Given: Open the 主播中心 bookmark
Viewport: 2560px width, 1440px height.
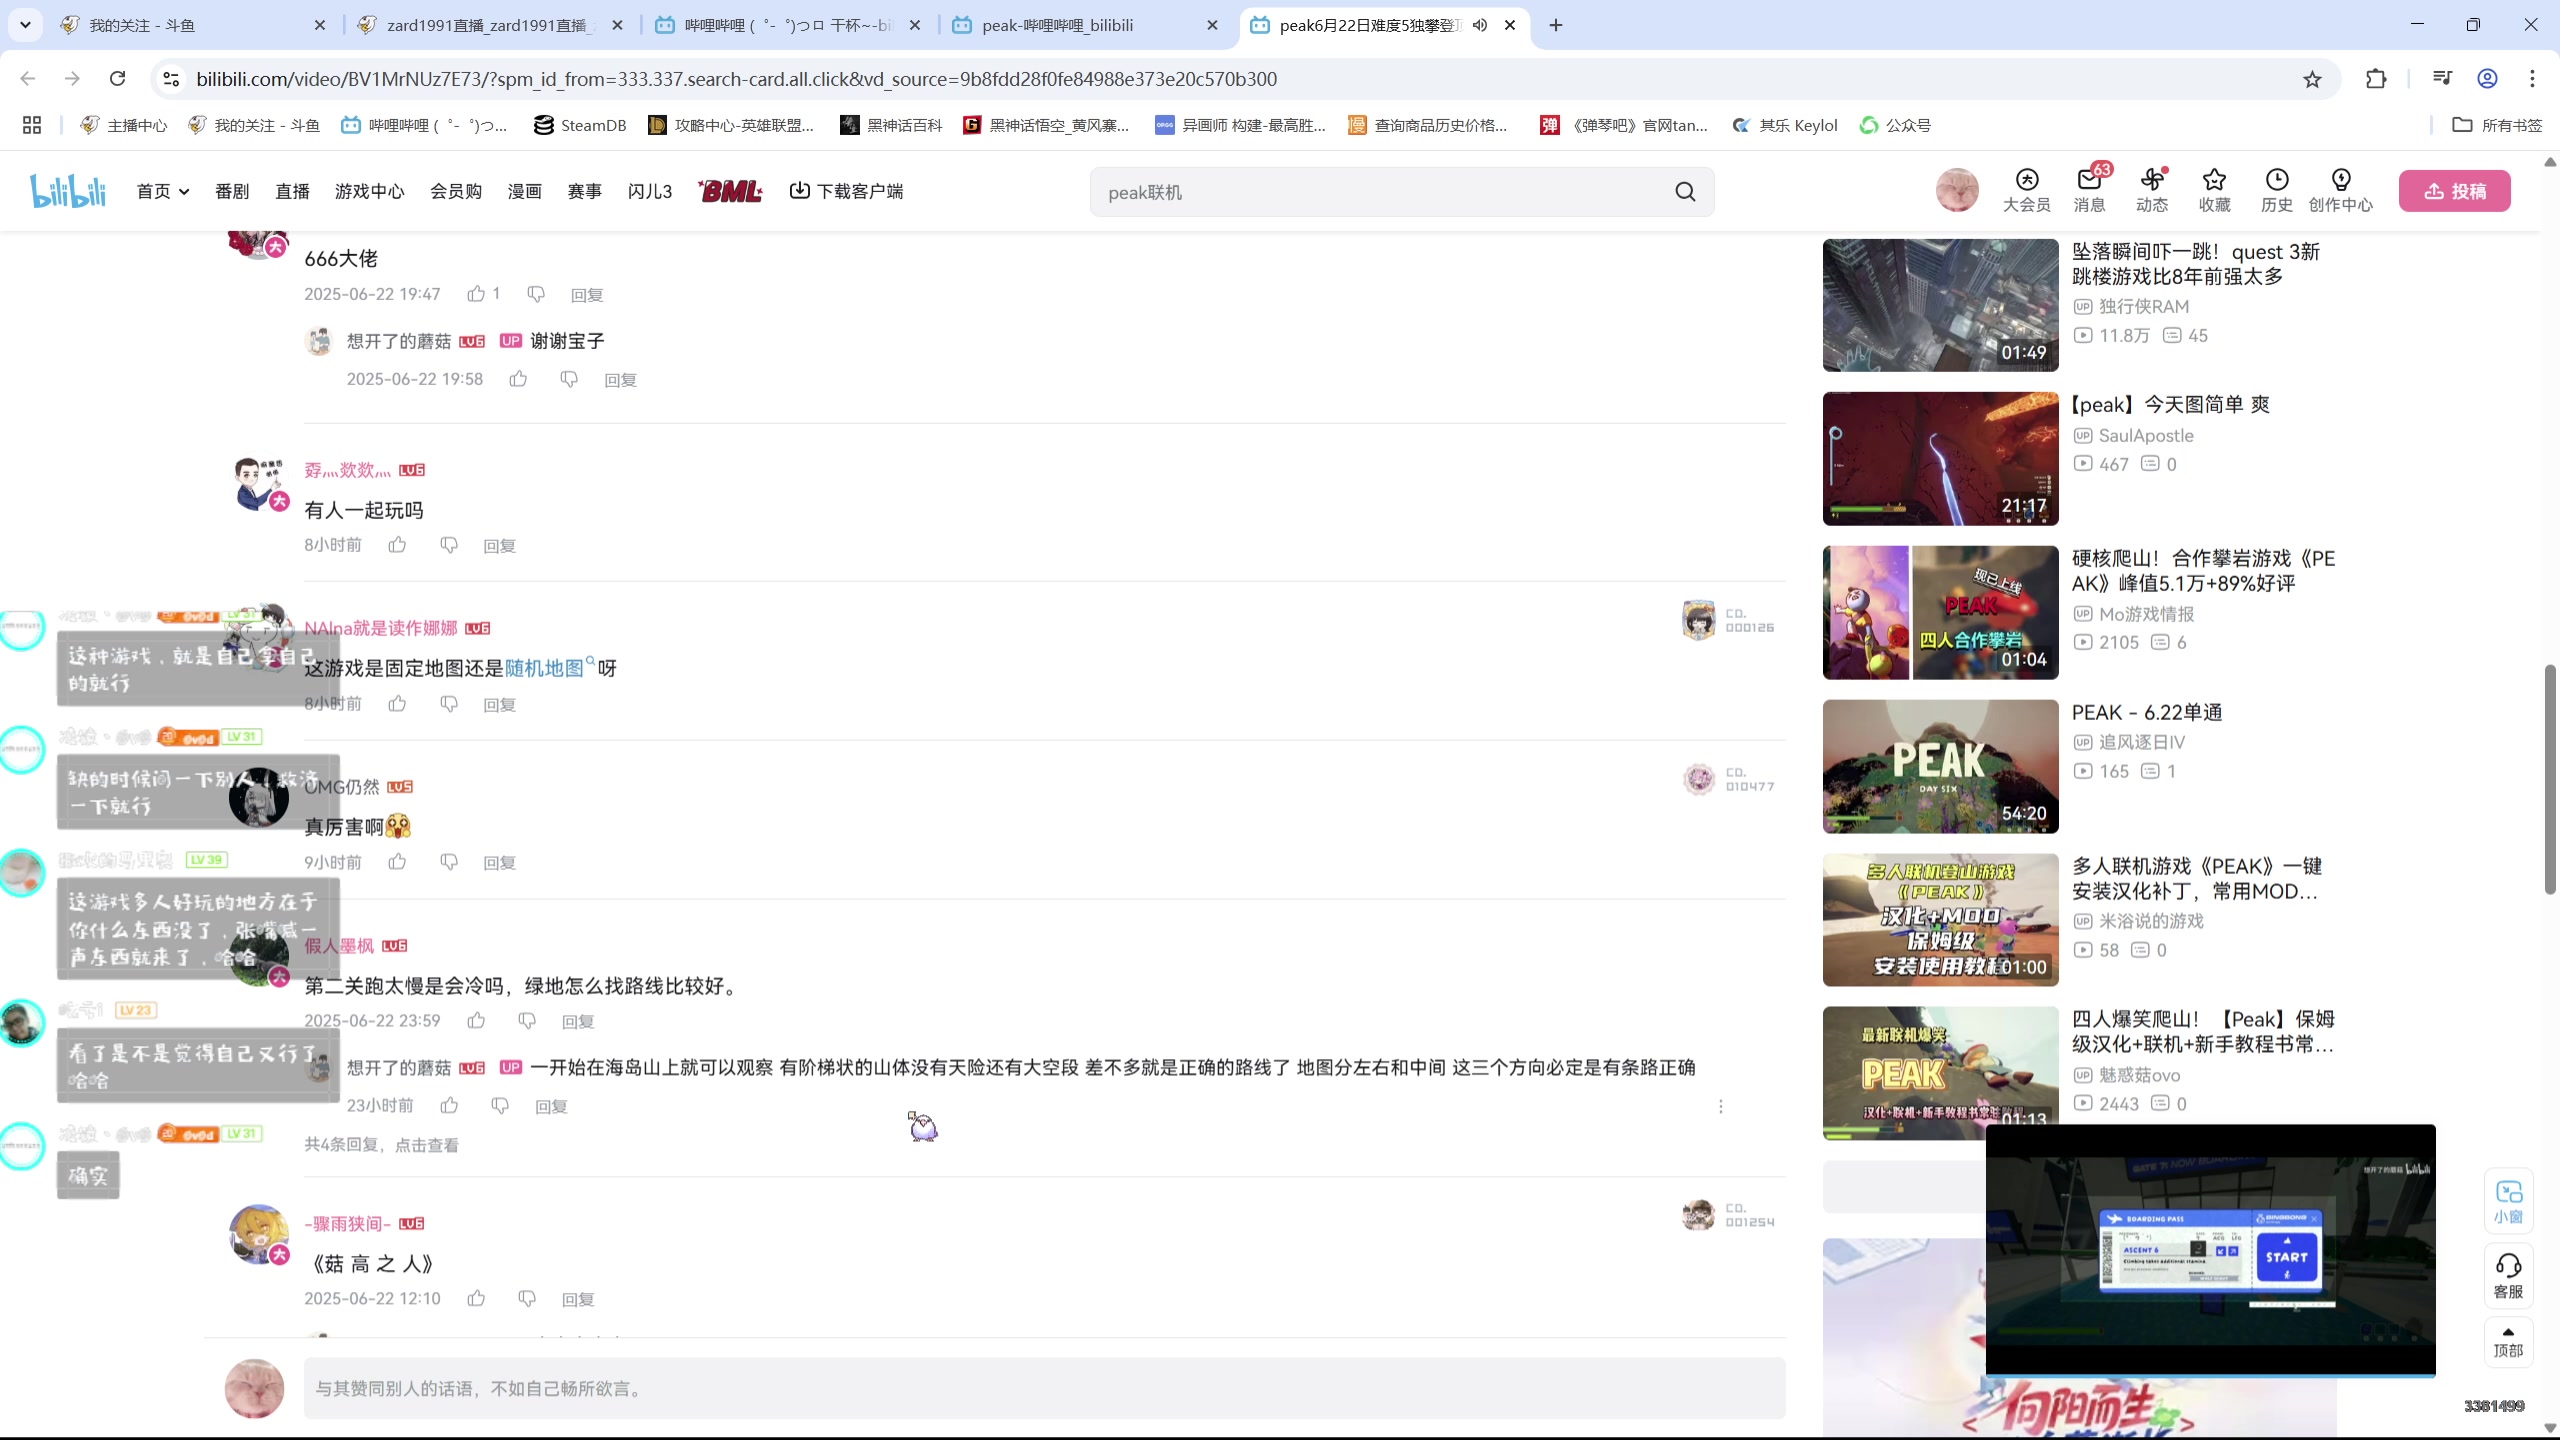Looking at the screenshot, I should click(x=124, y=125).
